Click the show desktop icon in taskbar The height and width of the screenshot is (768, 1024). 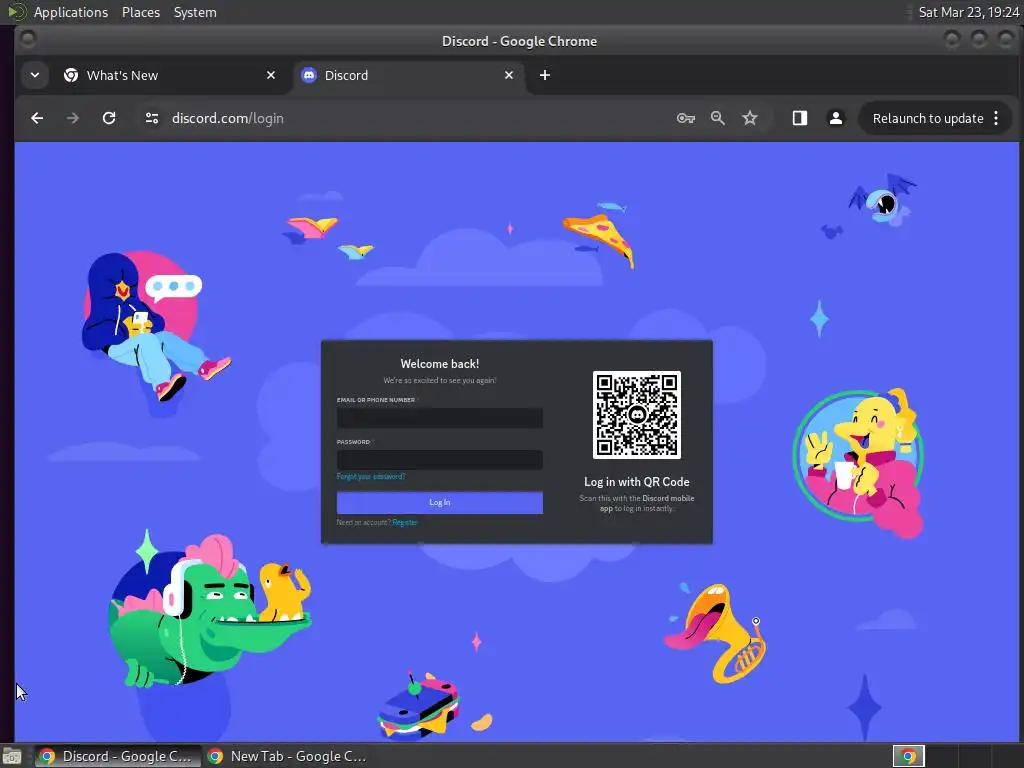[x=12, y=756]
